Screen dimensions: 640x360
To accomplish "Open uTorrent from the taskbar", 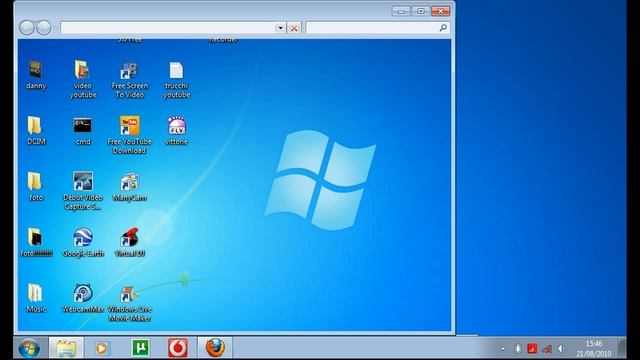I will pyautogui.click(x=140, y=348).
